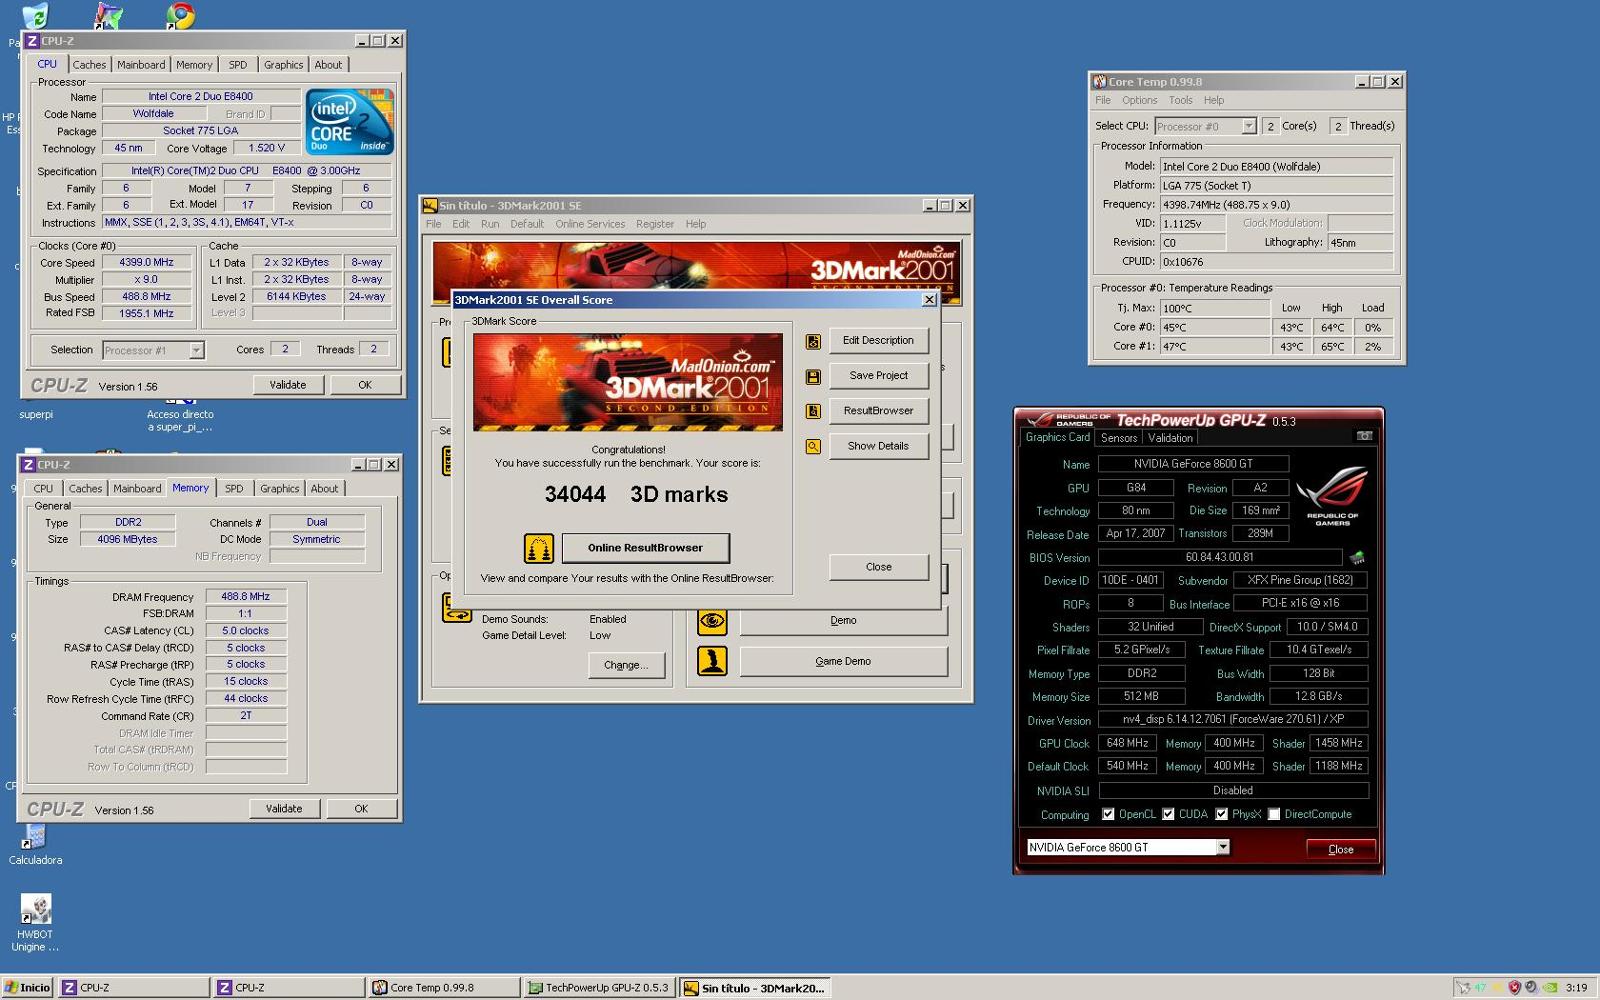Click the ROG logo in GPU-Z

click(x=1332, y=496)
